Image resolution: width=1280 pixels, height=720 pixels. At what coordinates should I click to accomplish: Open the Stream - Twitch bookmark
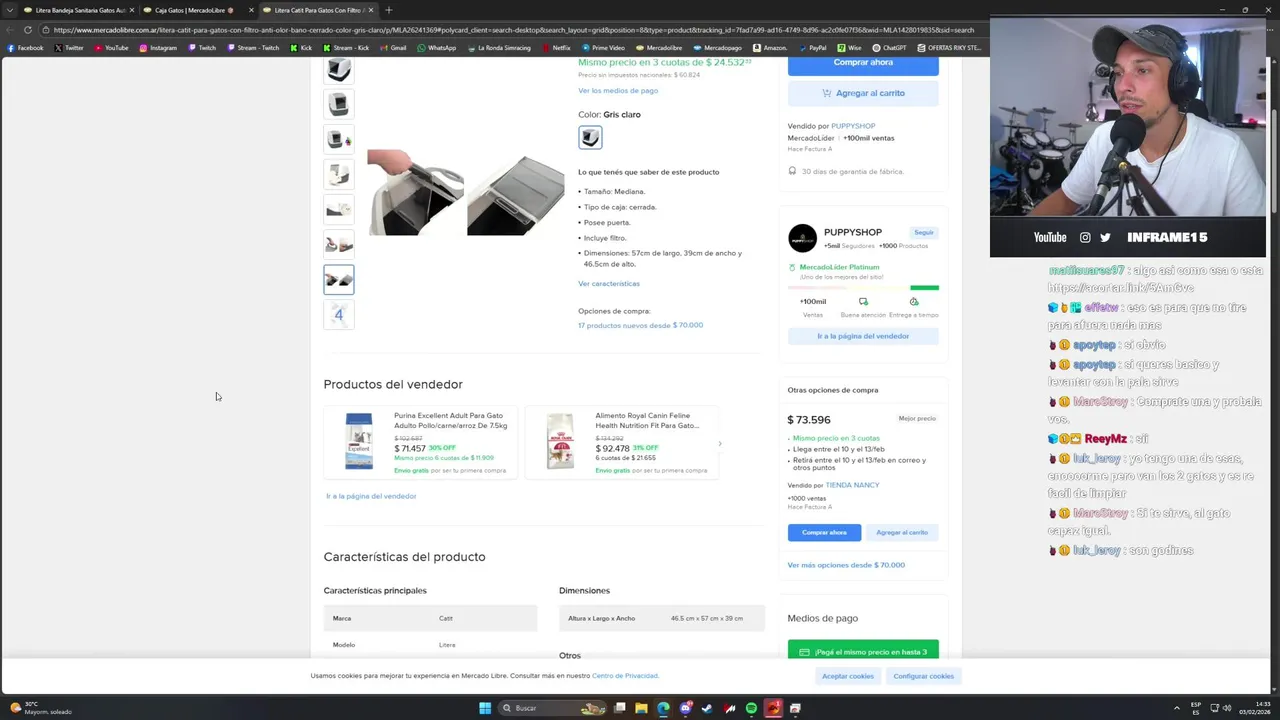point(251,48)
